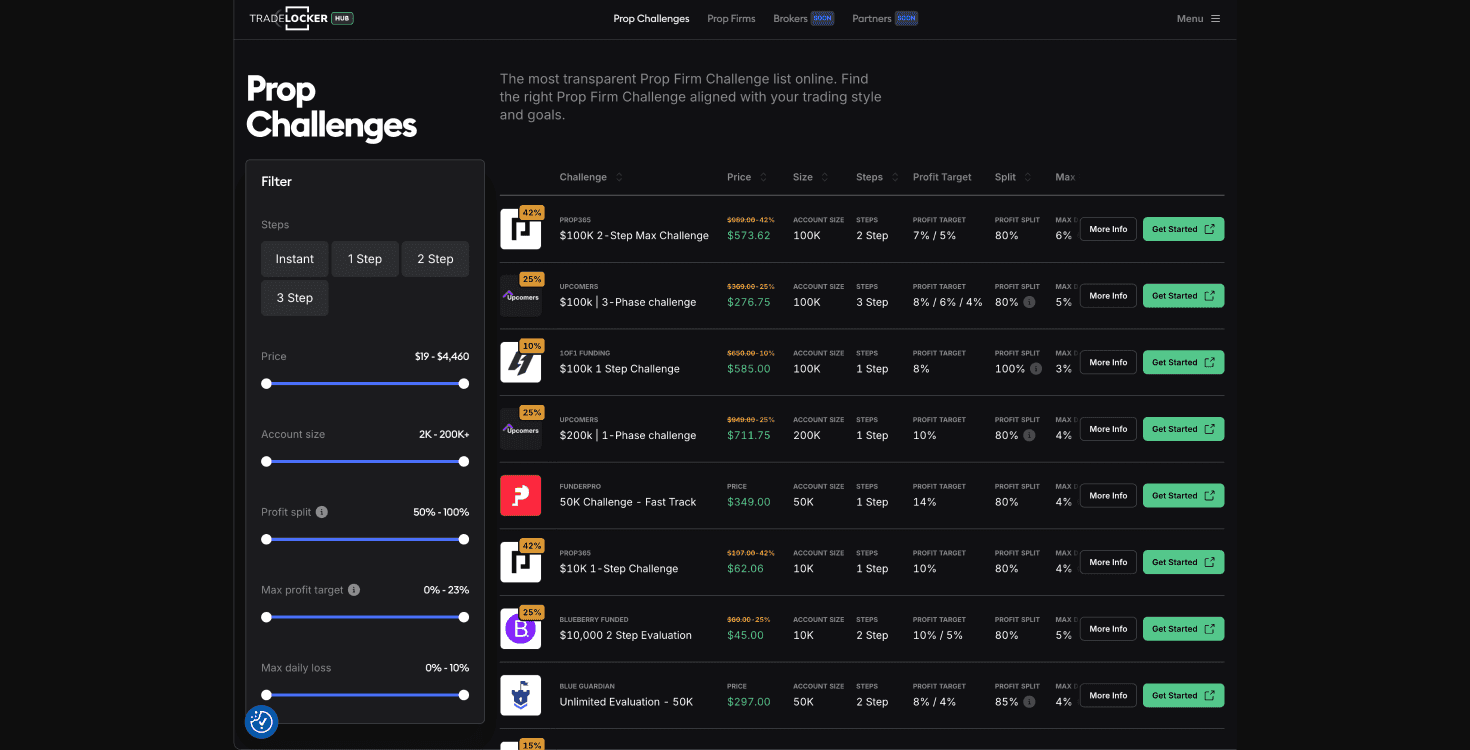Click the info icon beside Profit split filter
Viewport: 1470px width, 750px height.
click(x=322, y=512)
